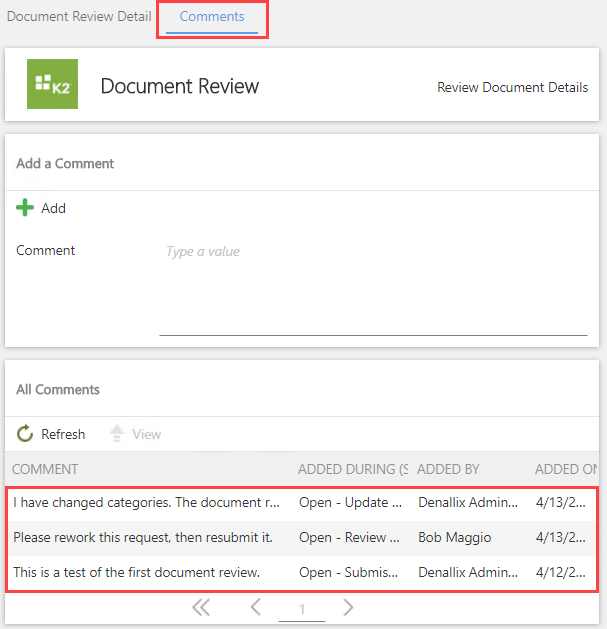The image size is (607, 629).
Task: Click the date in the changed categories row
Action: pyautogui.click(x=560, y=502)
